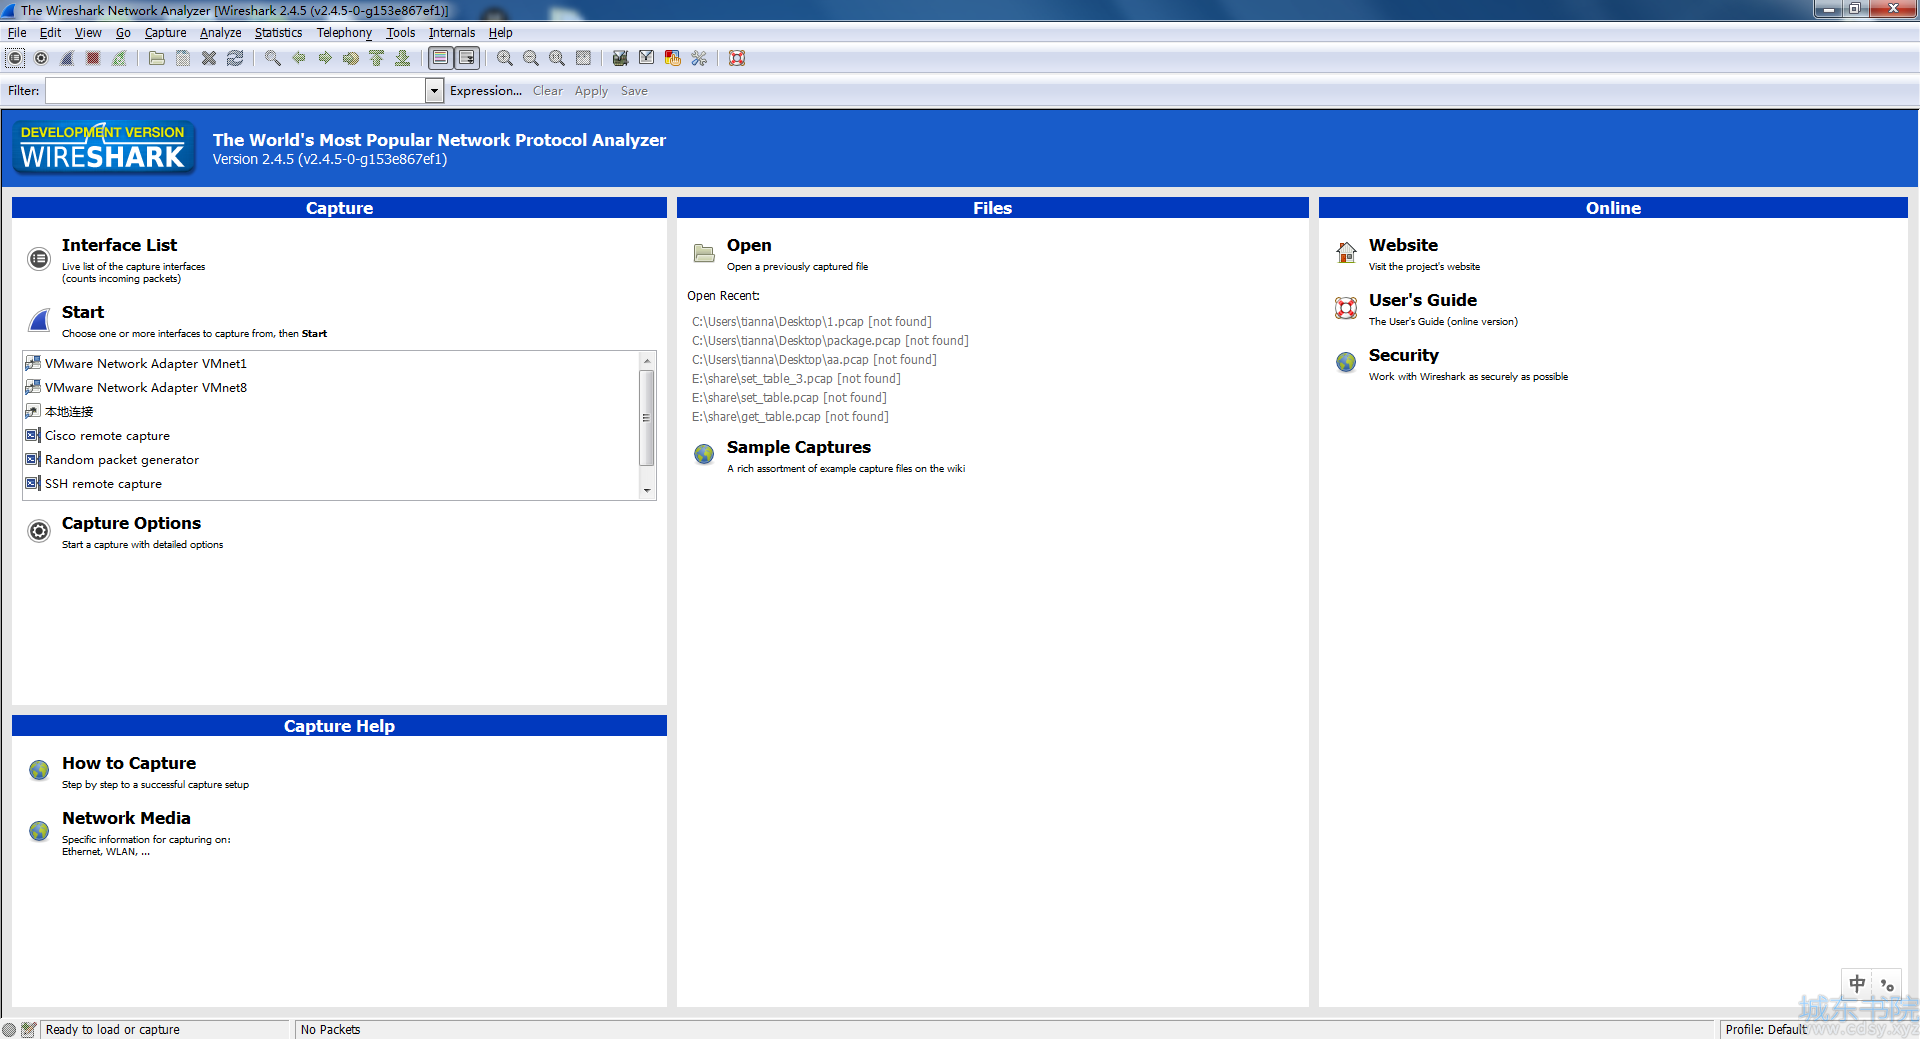Click Profile: Default in status bar
Image resolution: width=1920 pixels, height=1039 pixels.
(1766, 1029)
